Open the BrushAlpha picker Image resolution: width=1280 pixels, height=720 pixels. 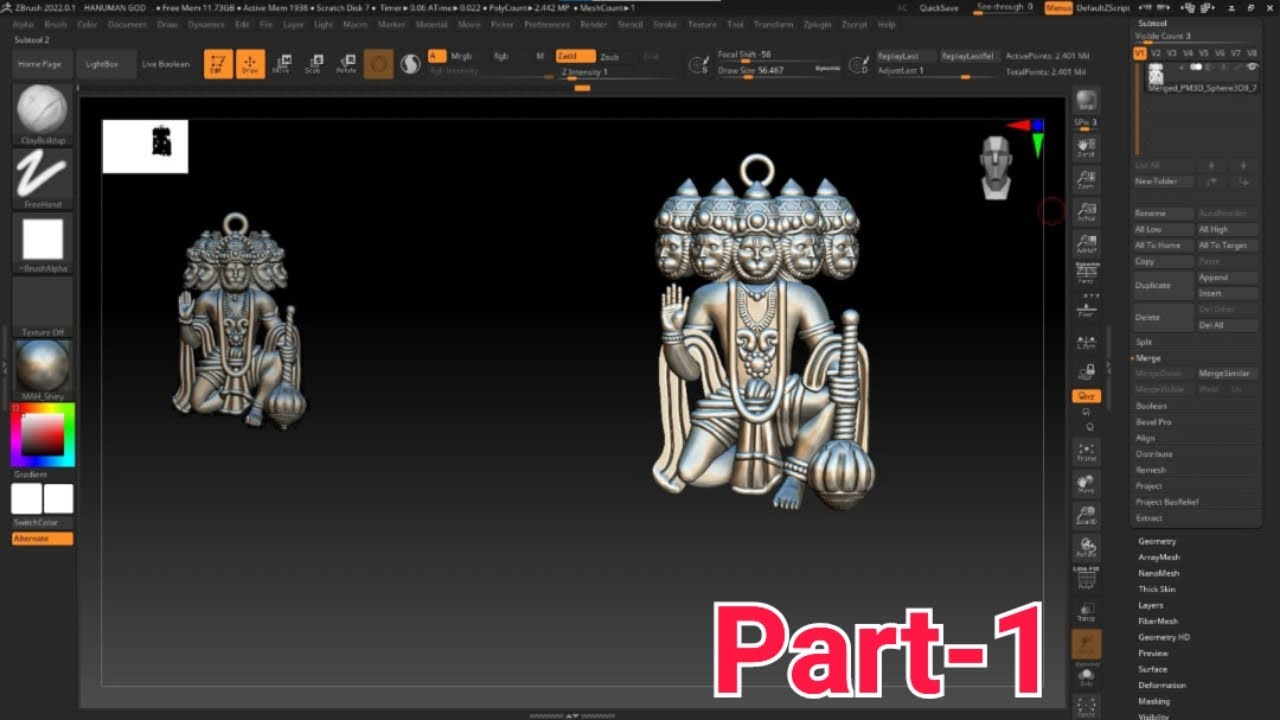coord(42,245)
